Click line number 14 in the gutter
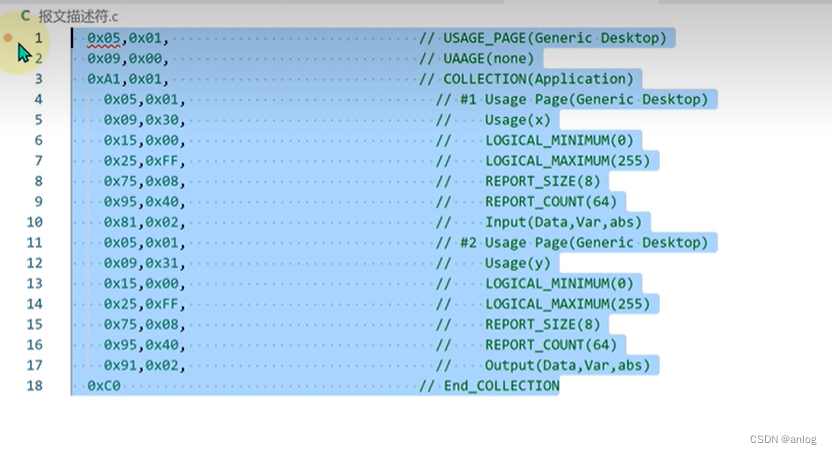Screen dimensions: 832x455 (x=35, y=304)
